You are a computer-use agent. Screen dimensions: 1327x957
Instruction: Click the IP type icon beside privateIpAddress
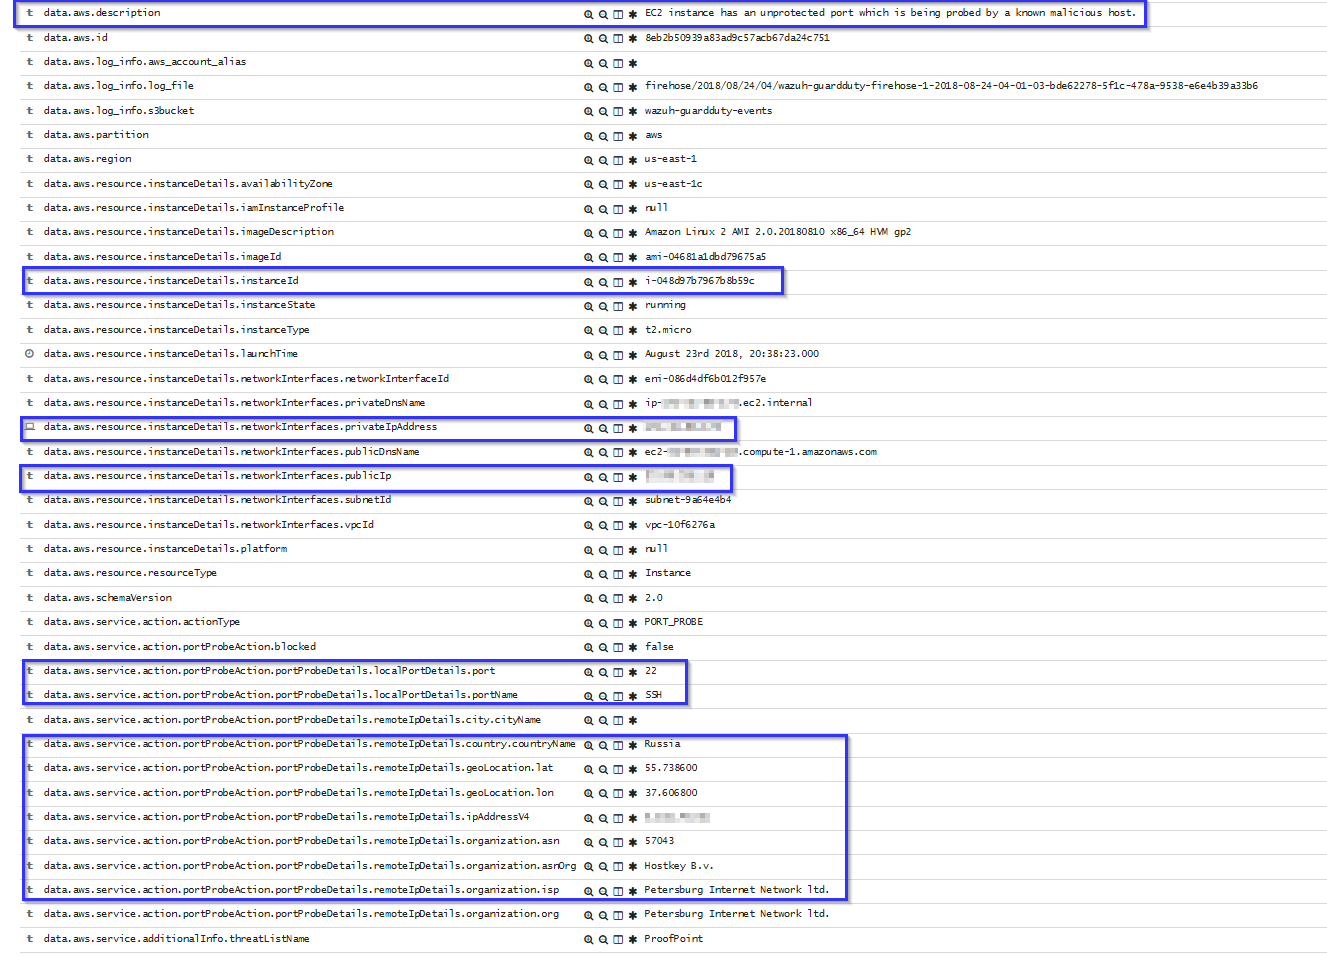pyautogui.click(x=30, y=427)
